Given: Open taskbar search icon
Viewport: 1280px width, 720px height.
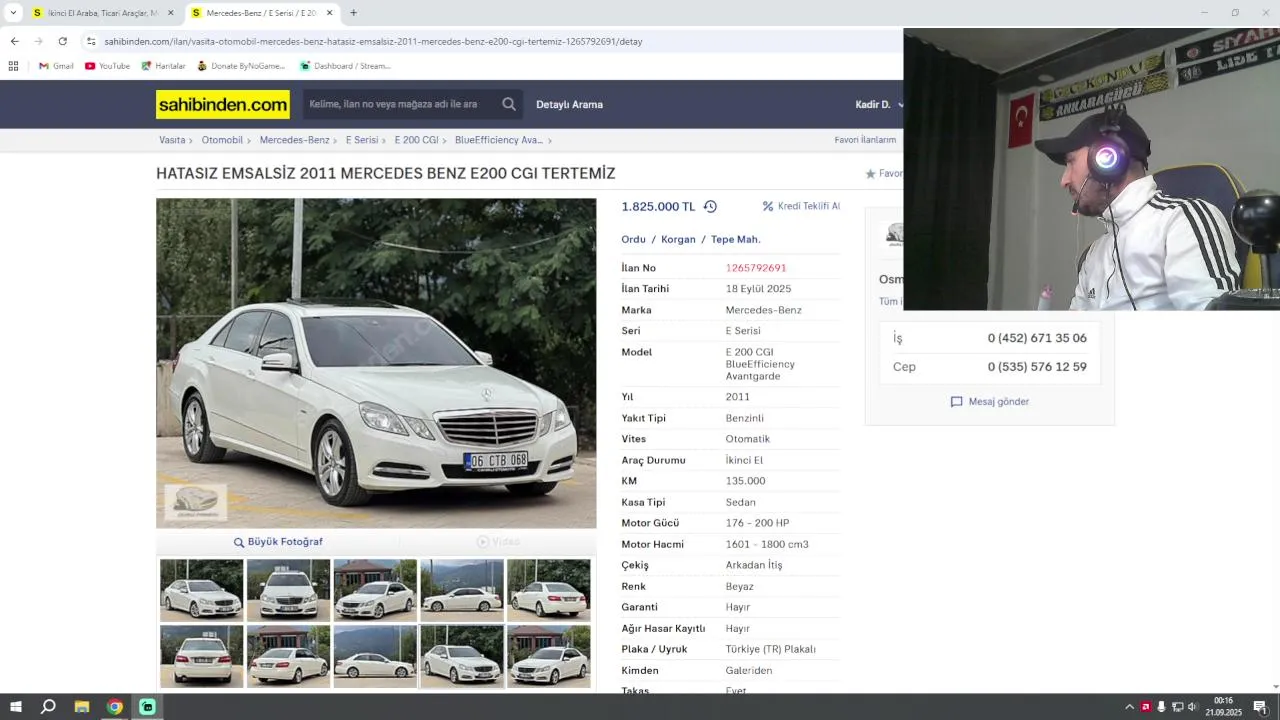Looking at the screenshot, I should point(48,707).
